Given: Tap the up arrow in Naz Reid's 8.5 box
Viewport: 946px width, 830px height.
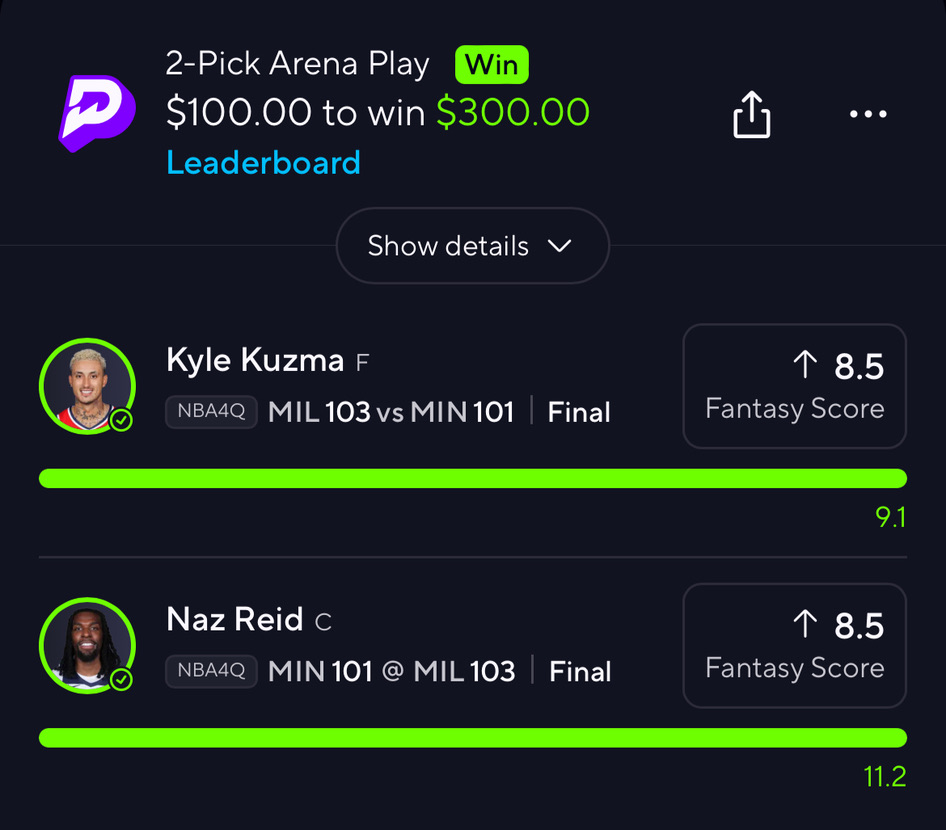Looking at the screenshot, I should [x=805, y=626].
